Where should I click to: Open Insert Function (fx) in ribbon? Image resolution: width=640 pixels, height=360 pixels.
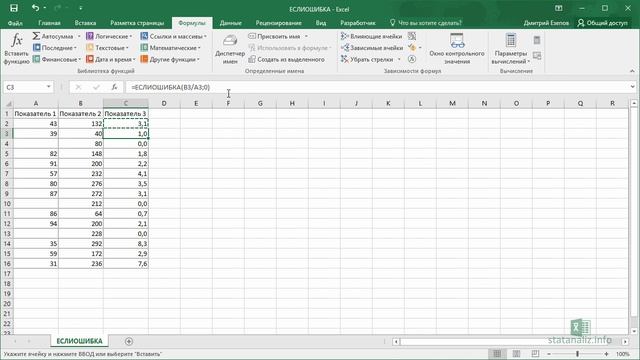coord(16,49)
